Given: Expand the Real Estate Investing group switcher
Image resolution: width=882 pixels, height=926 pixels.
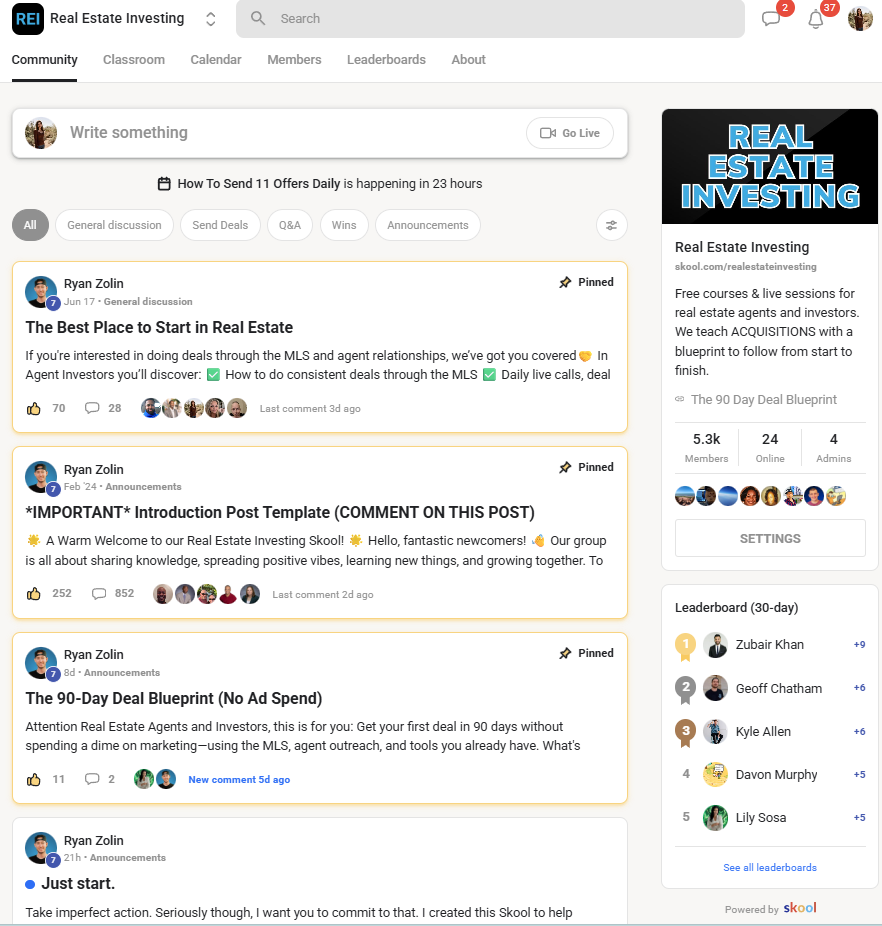Looking at the screenshot, I should point(210,19).
